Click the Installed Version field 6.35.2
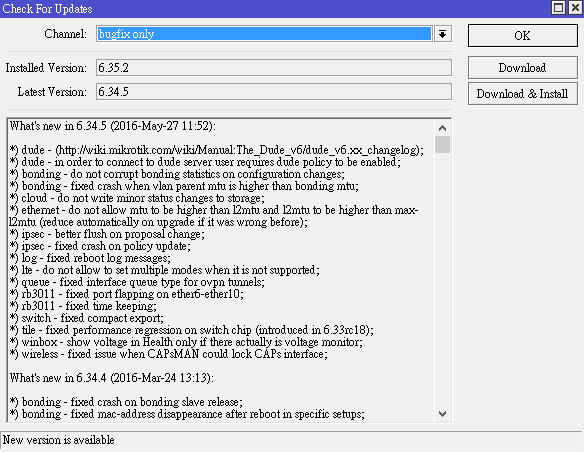 click(274, 68)
